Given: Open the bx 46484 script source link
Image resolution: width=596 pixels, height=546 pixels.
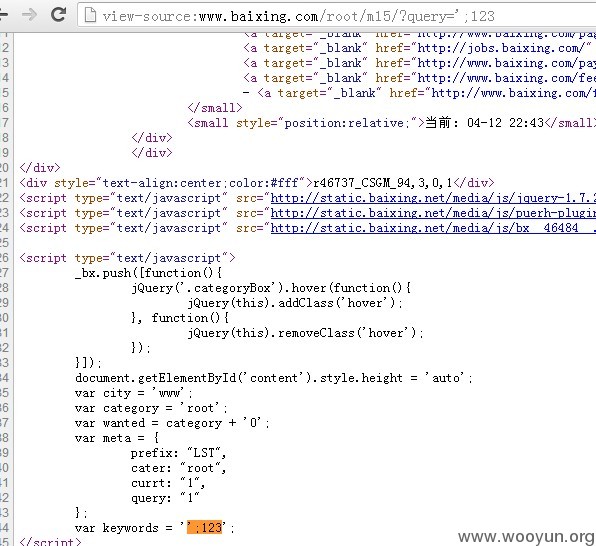Looking at the screenshot, I should (433, 228).
